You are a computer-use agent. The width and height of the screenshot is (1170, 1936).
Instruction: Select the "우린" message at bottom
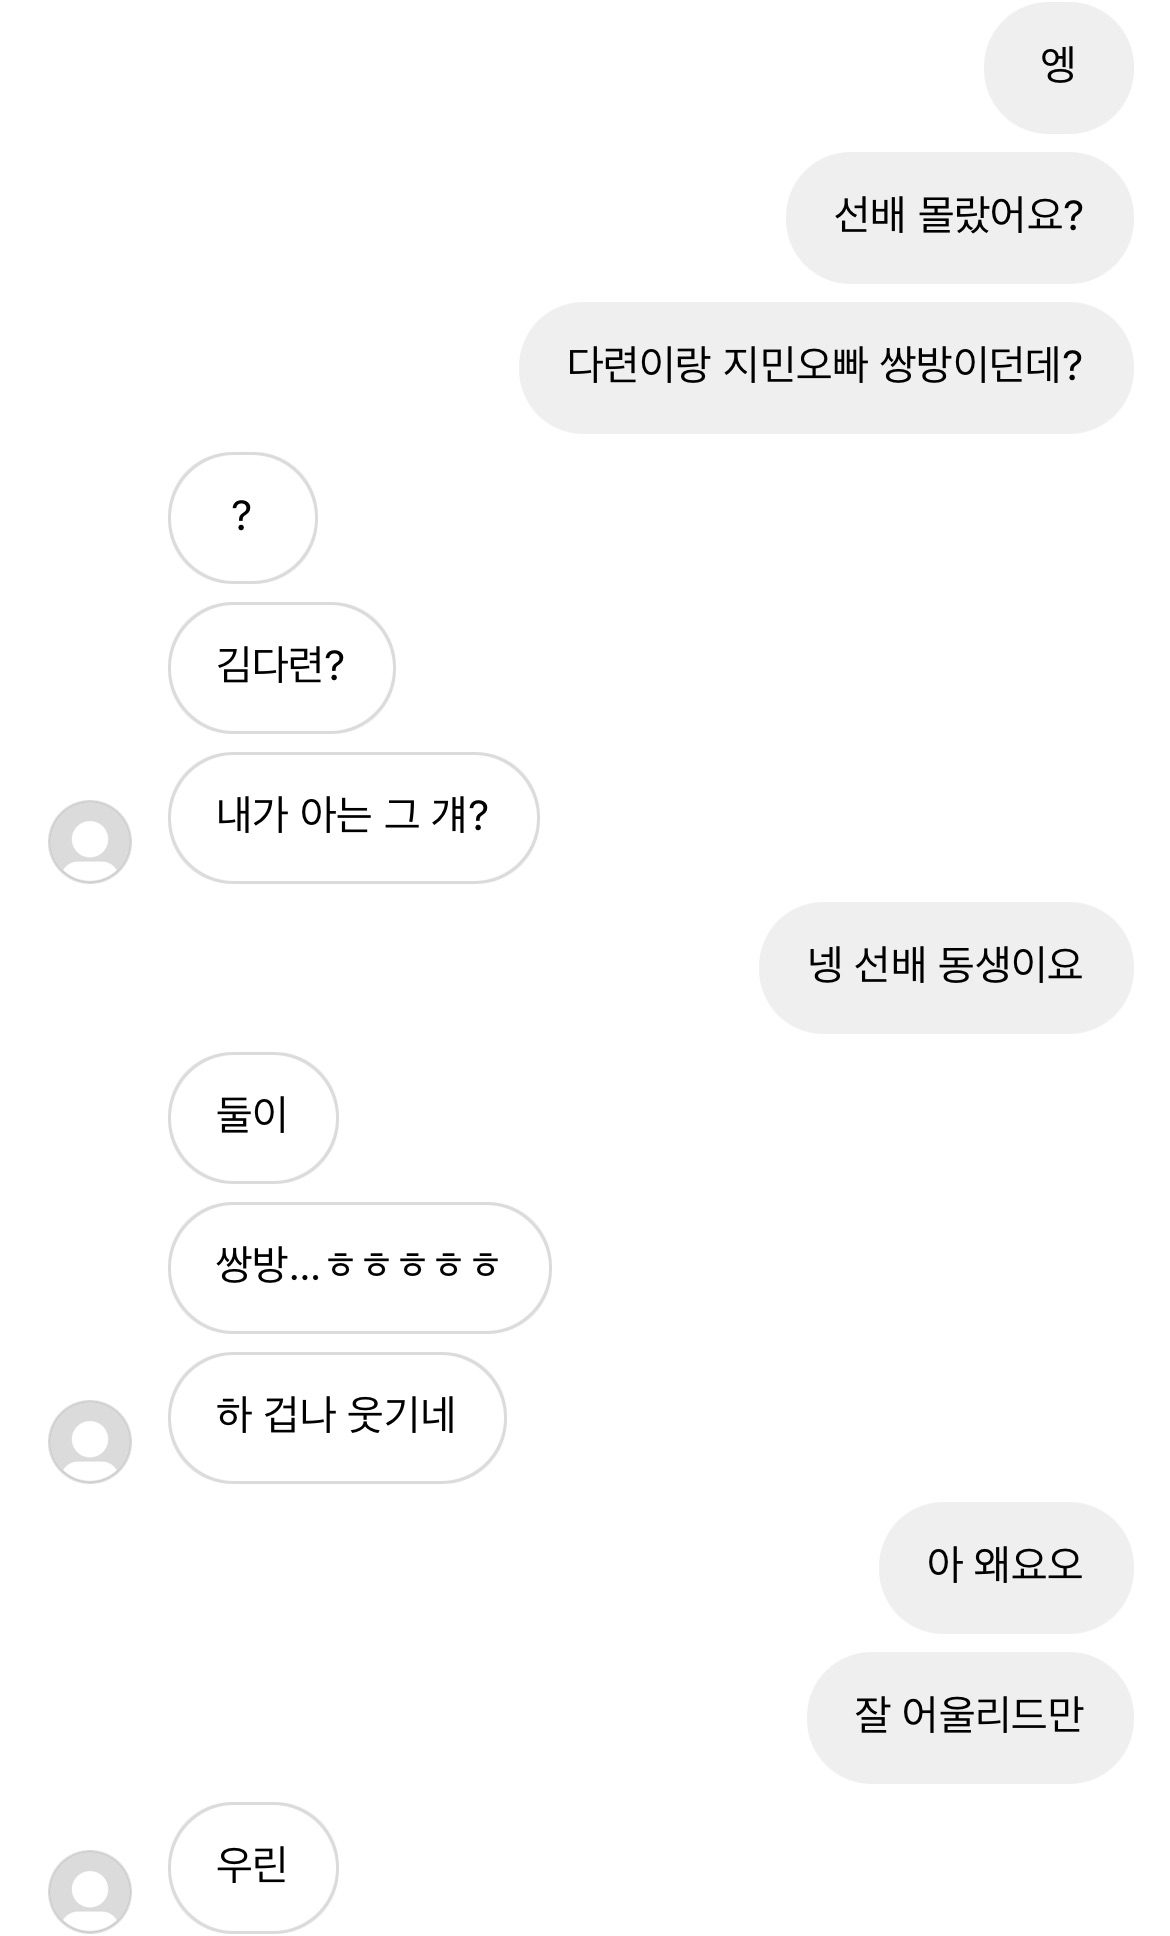[252, 1867]
